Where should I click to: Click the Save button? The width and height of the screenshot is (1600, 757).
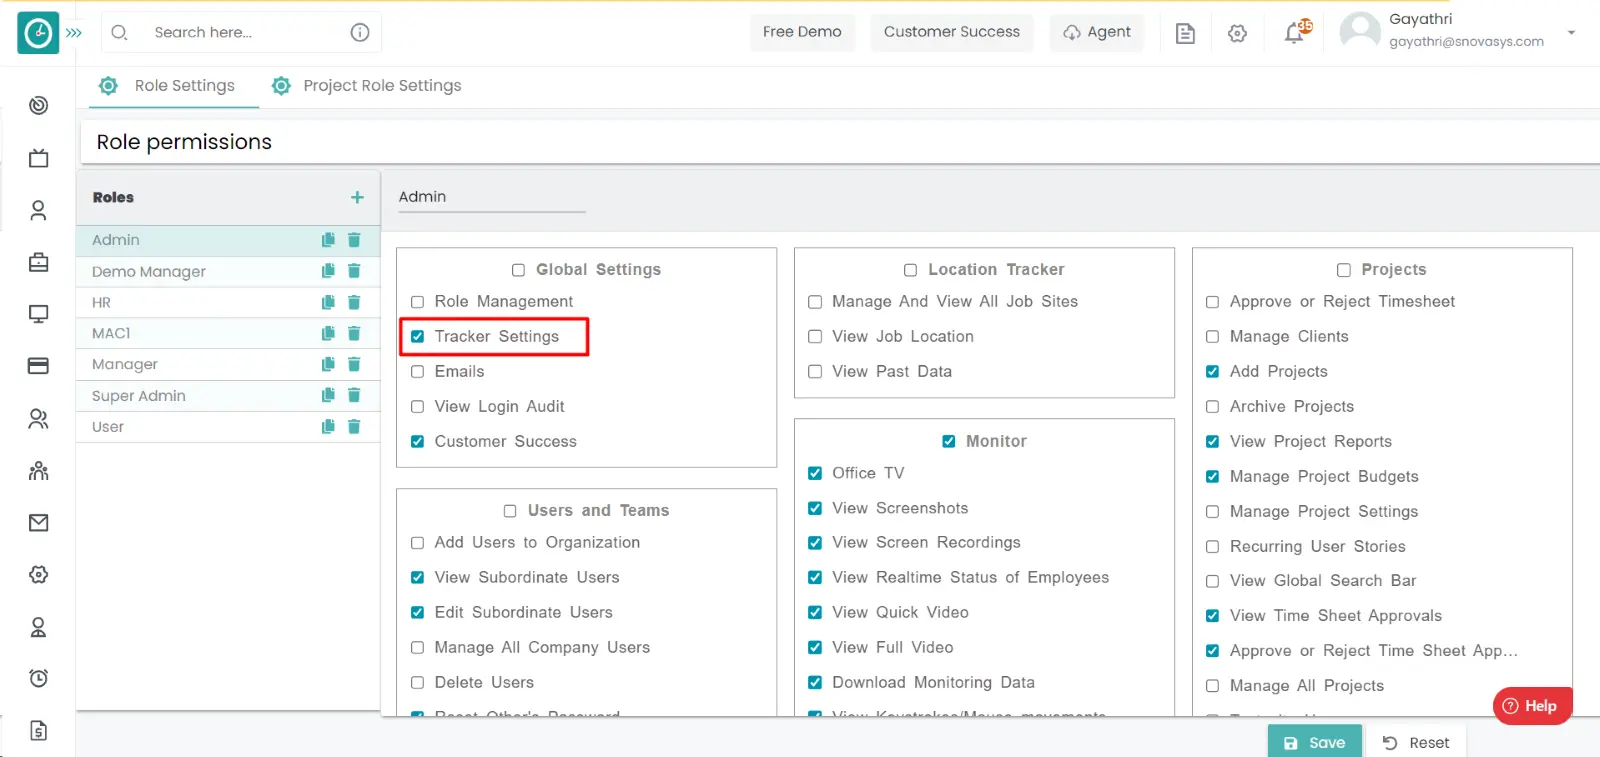coord(1314,742)
